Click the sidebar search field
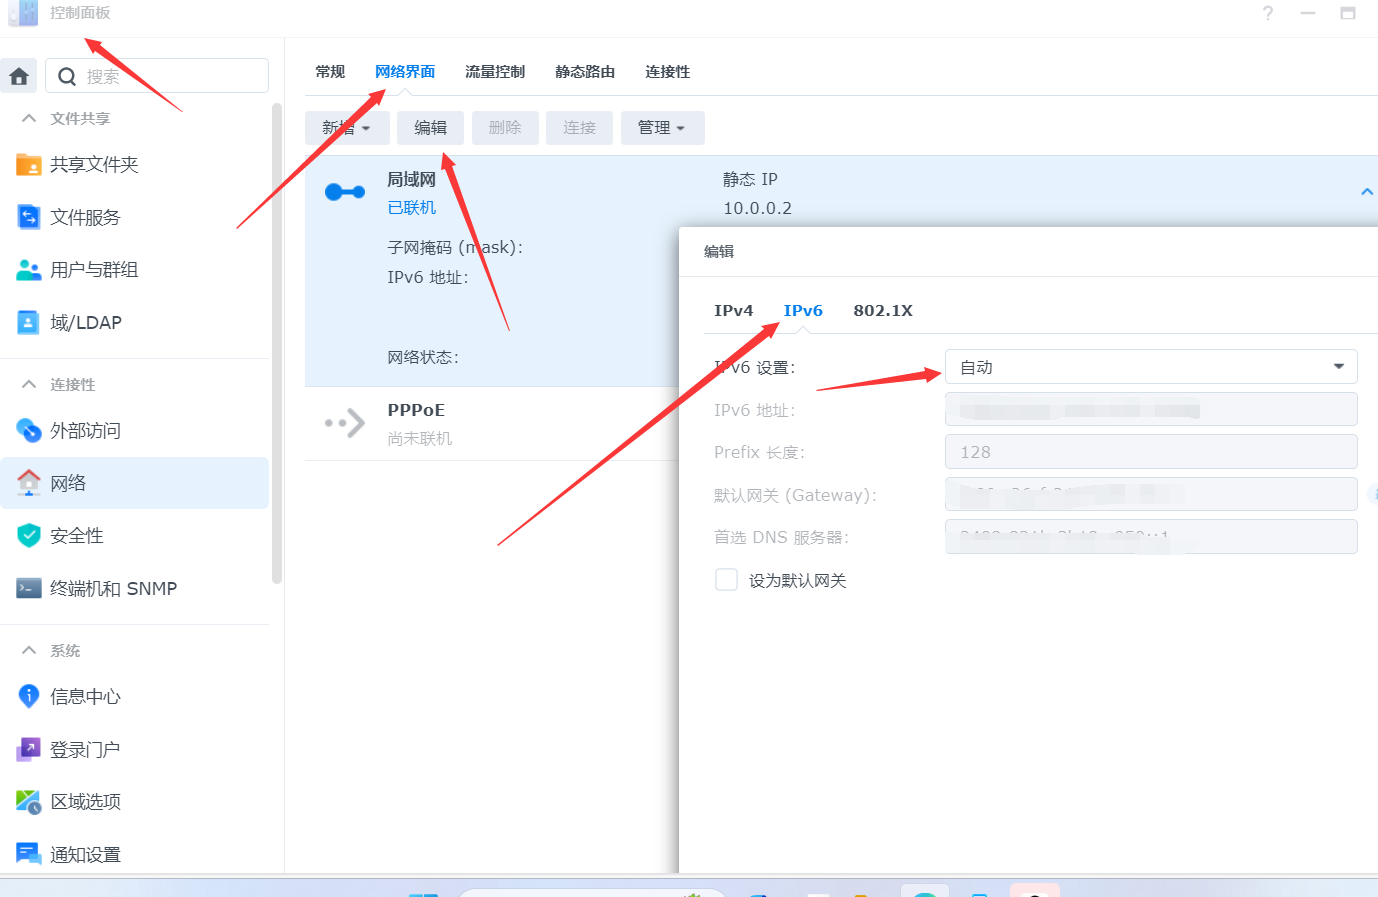The width and height of the screenshot is (1378, 897). [157, 76]
